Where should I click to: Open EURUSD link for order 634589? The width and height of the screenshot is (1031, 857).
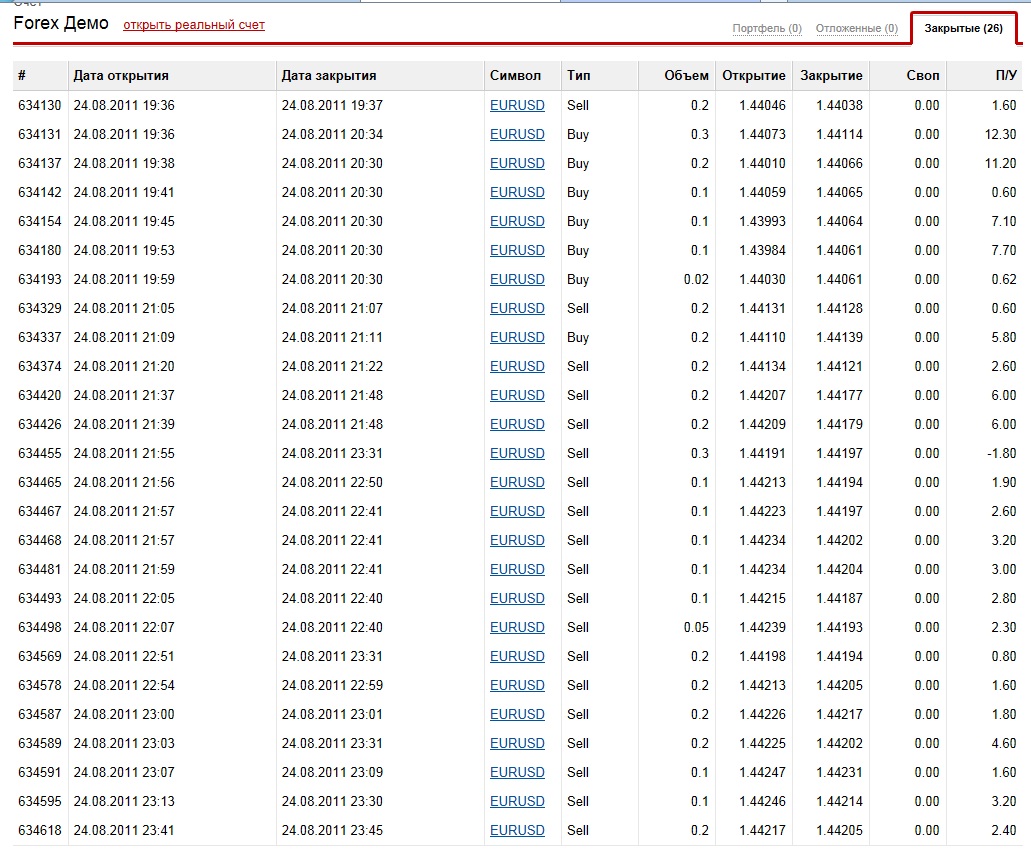click(x=517, y=743)
